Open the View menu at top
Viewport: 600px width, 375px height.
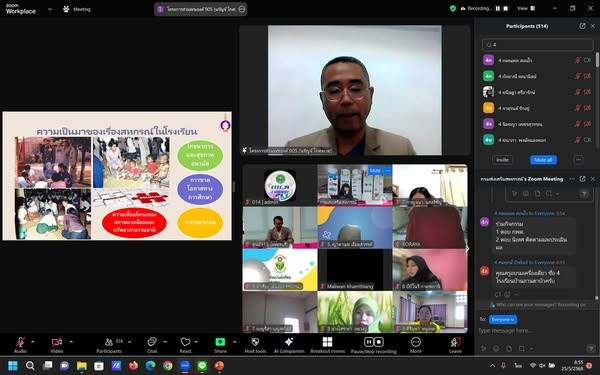click(x=526, y=8)
